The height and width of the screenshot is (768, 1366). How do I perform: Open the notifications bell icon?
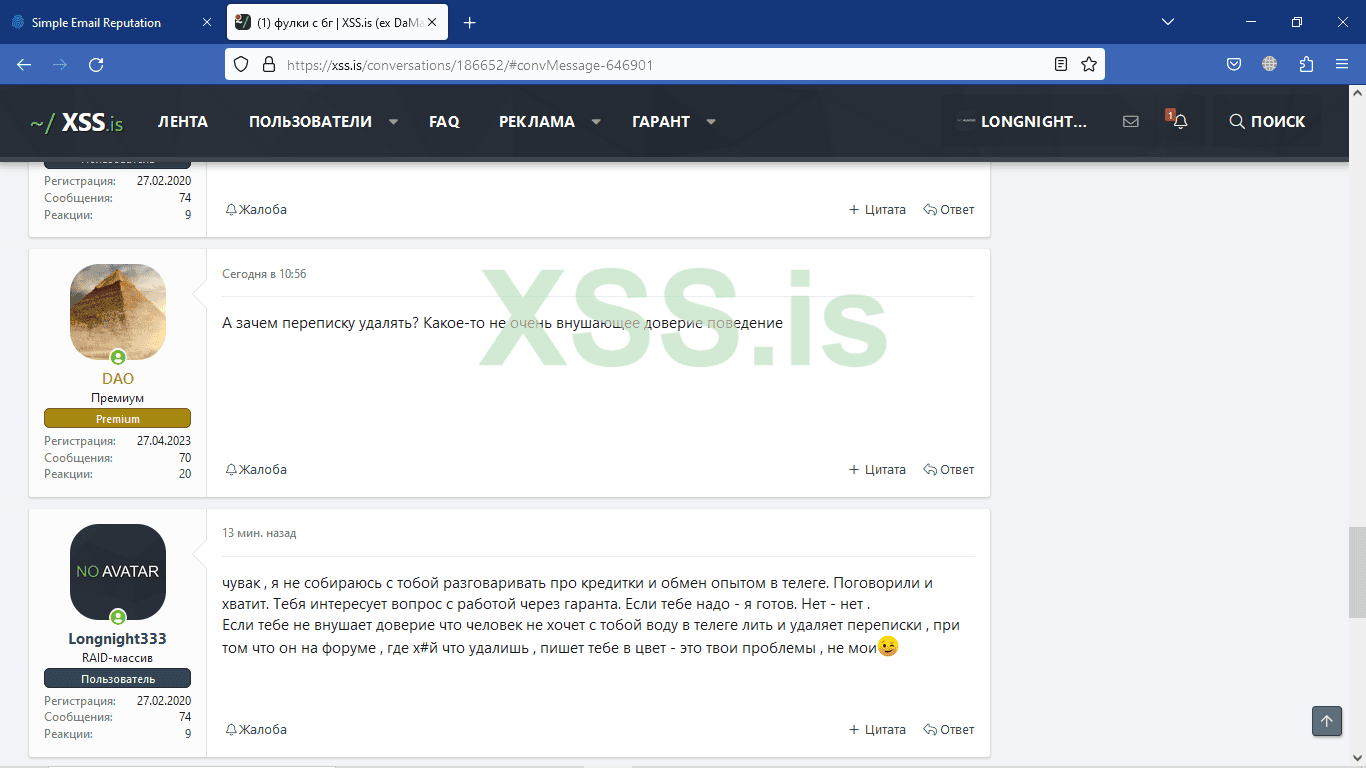tap(1180, 122)
